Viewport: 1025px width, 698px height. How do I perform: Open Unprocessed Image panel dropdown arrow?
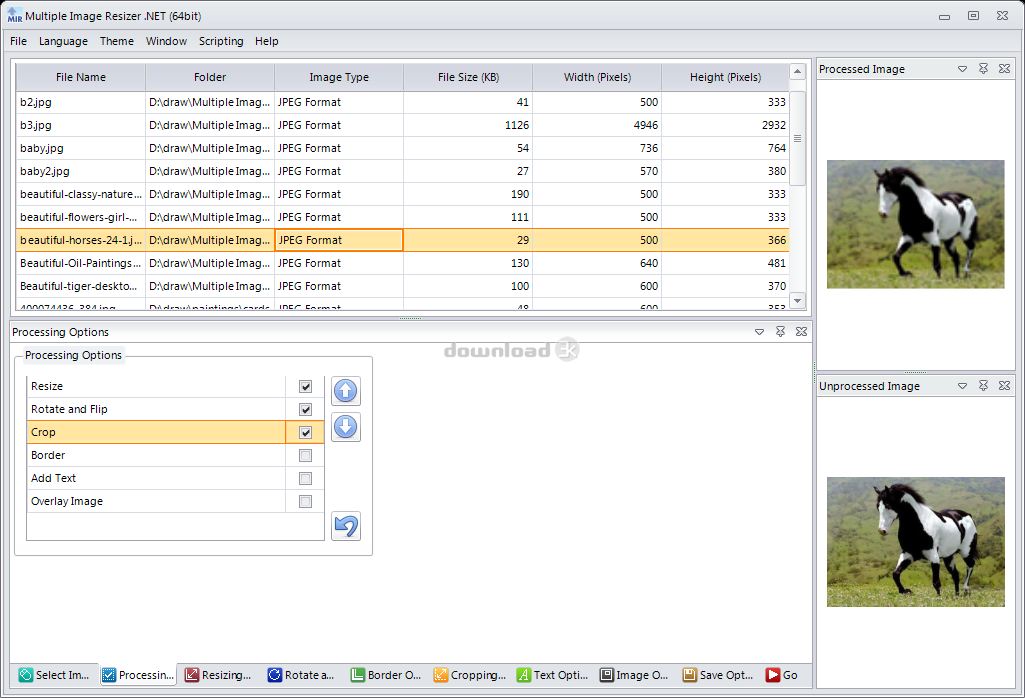click(962, 386)
